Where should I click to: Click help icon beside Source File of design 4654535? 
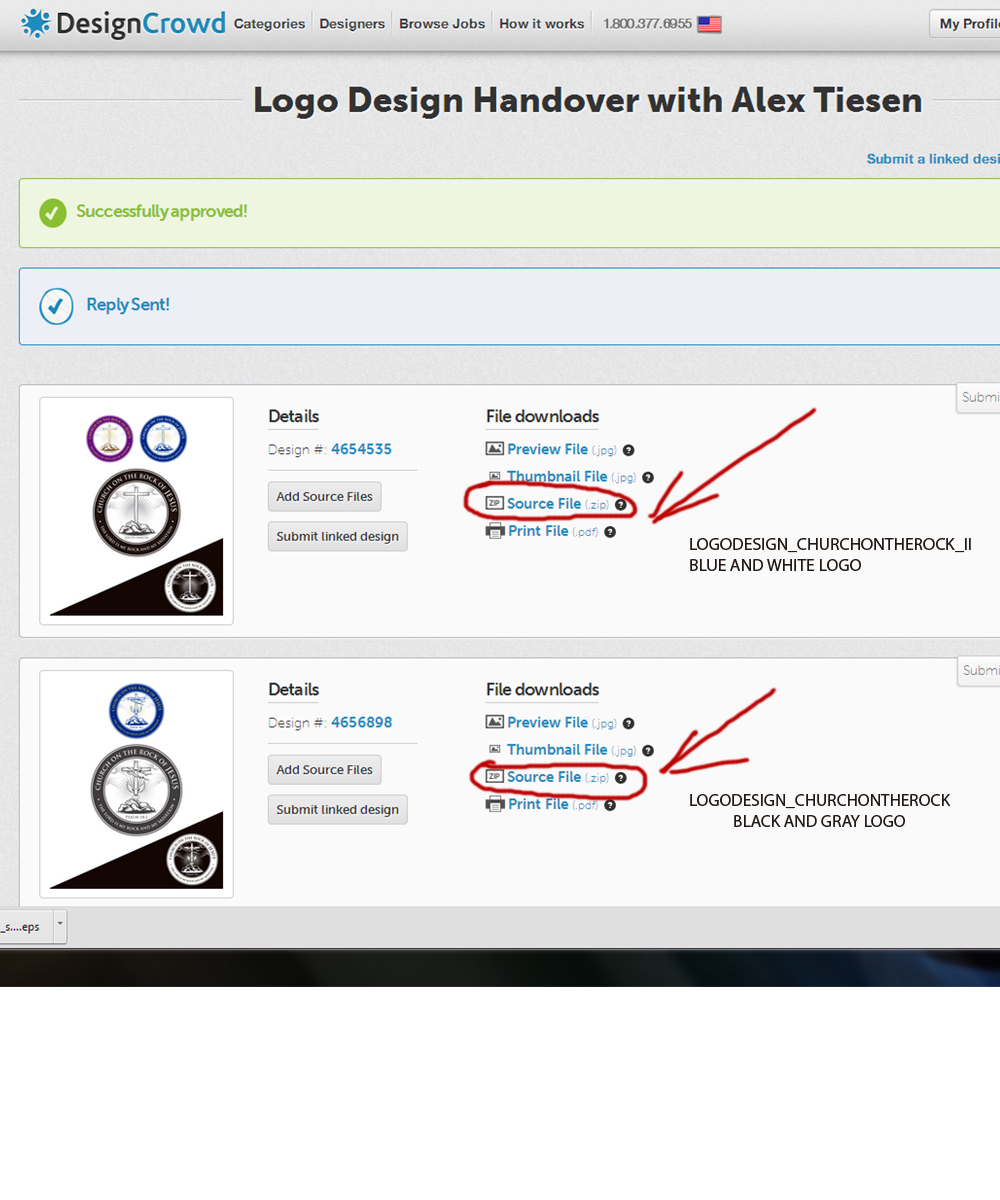[x=621, y=505]
